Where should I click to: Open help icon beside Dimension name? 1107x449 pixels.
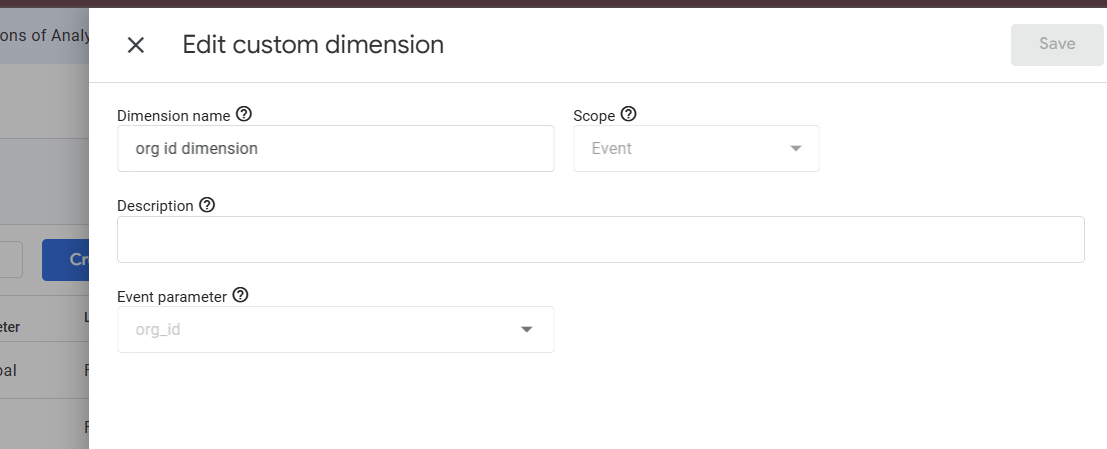244,114
